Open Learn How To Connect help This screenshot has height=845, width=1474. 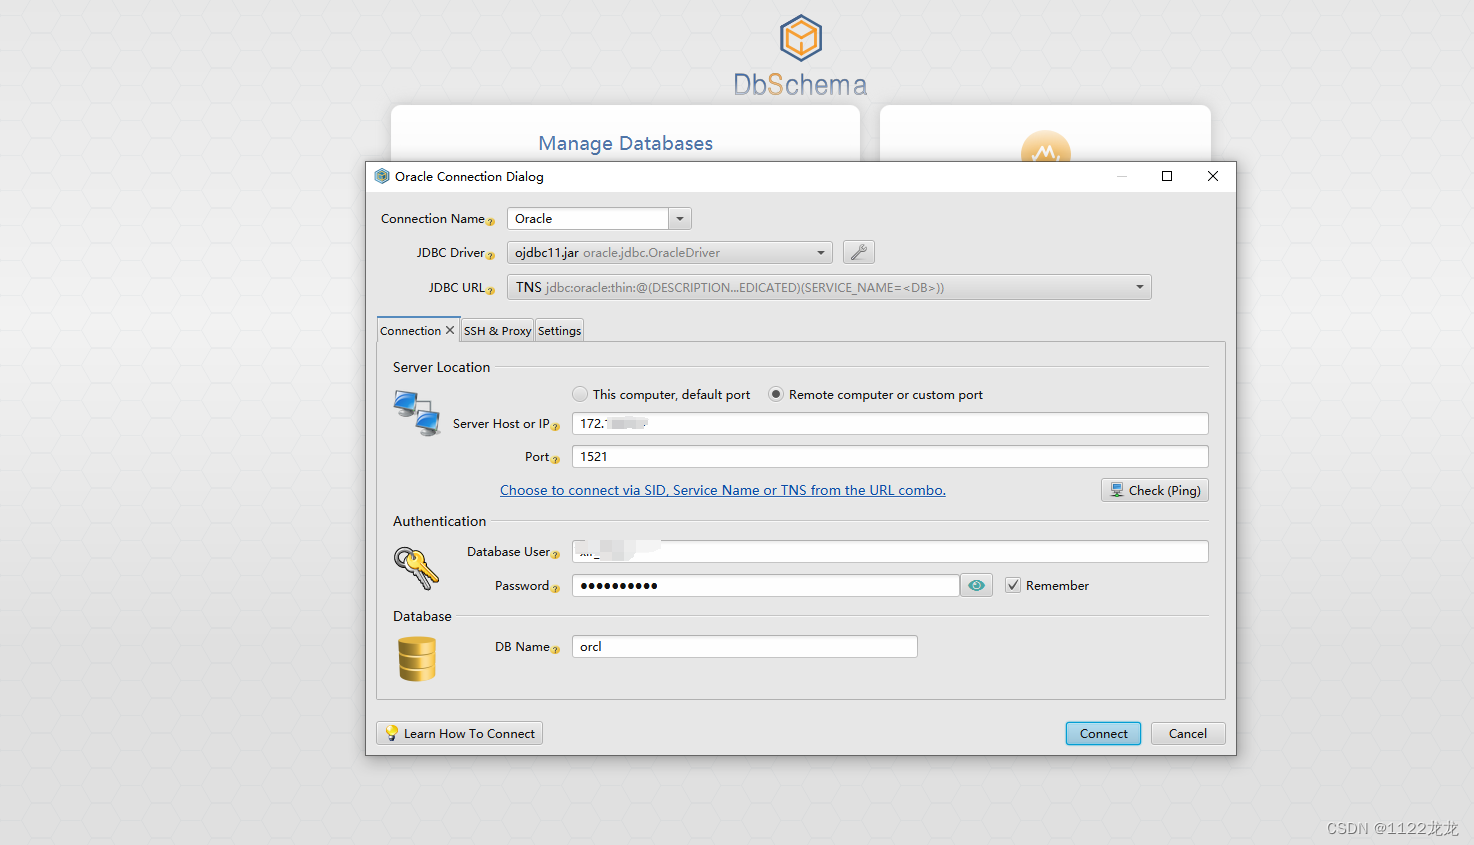pyautogui.click(x=459, y=733)
